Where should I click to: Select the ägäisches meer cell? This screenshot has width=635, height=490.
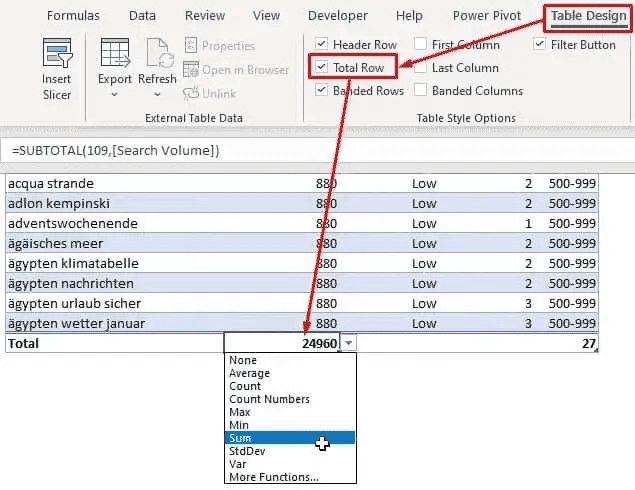click(115, 243)
